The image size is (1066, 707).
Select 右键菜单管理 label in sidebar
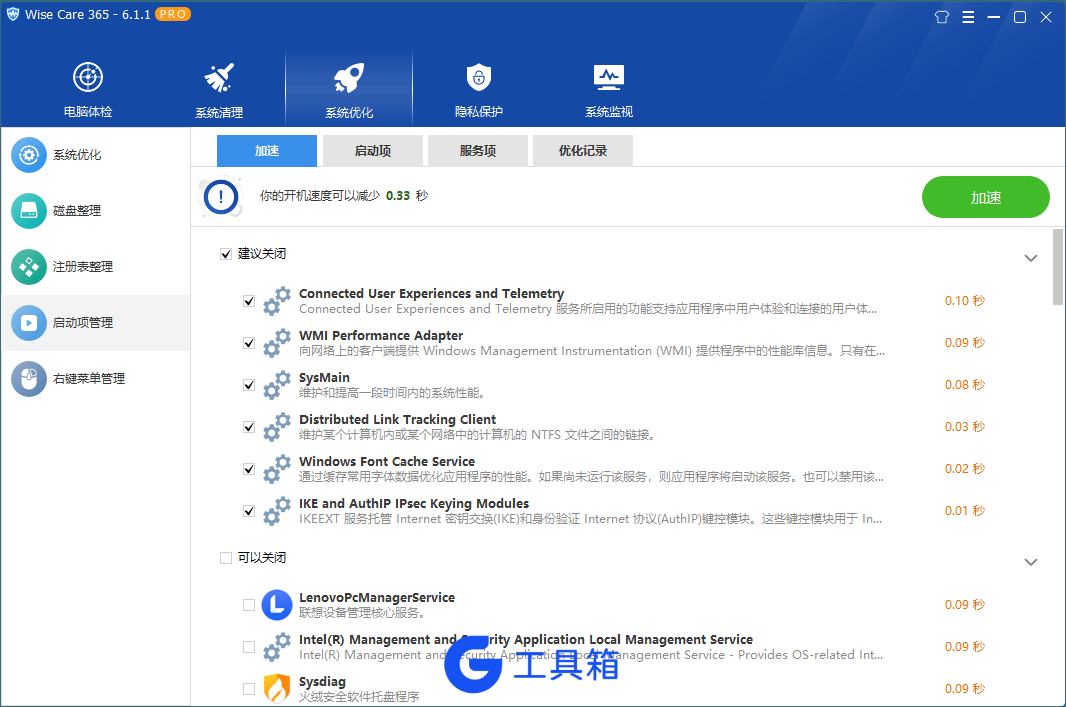pyautogui.click(x=89, y=379)
